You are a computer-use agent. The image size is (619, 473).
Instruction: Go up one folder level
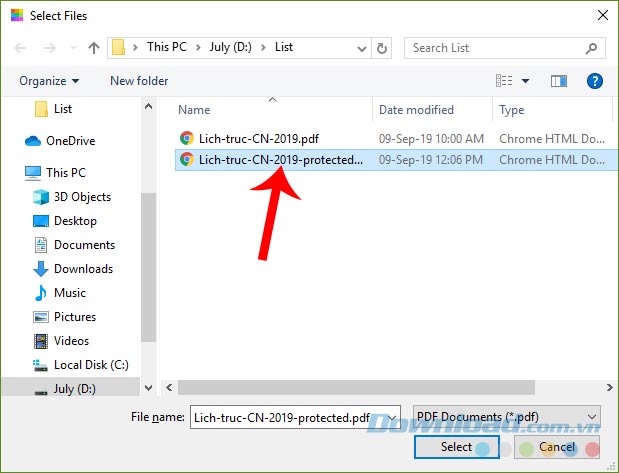point(94,48)
